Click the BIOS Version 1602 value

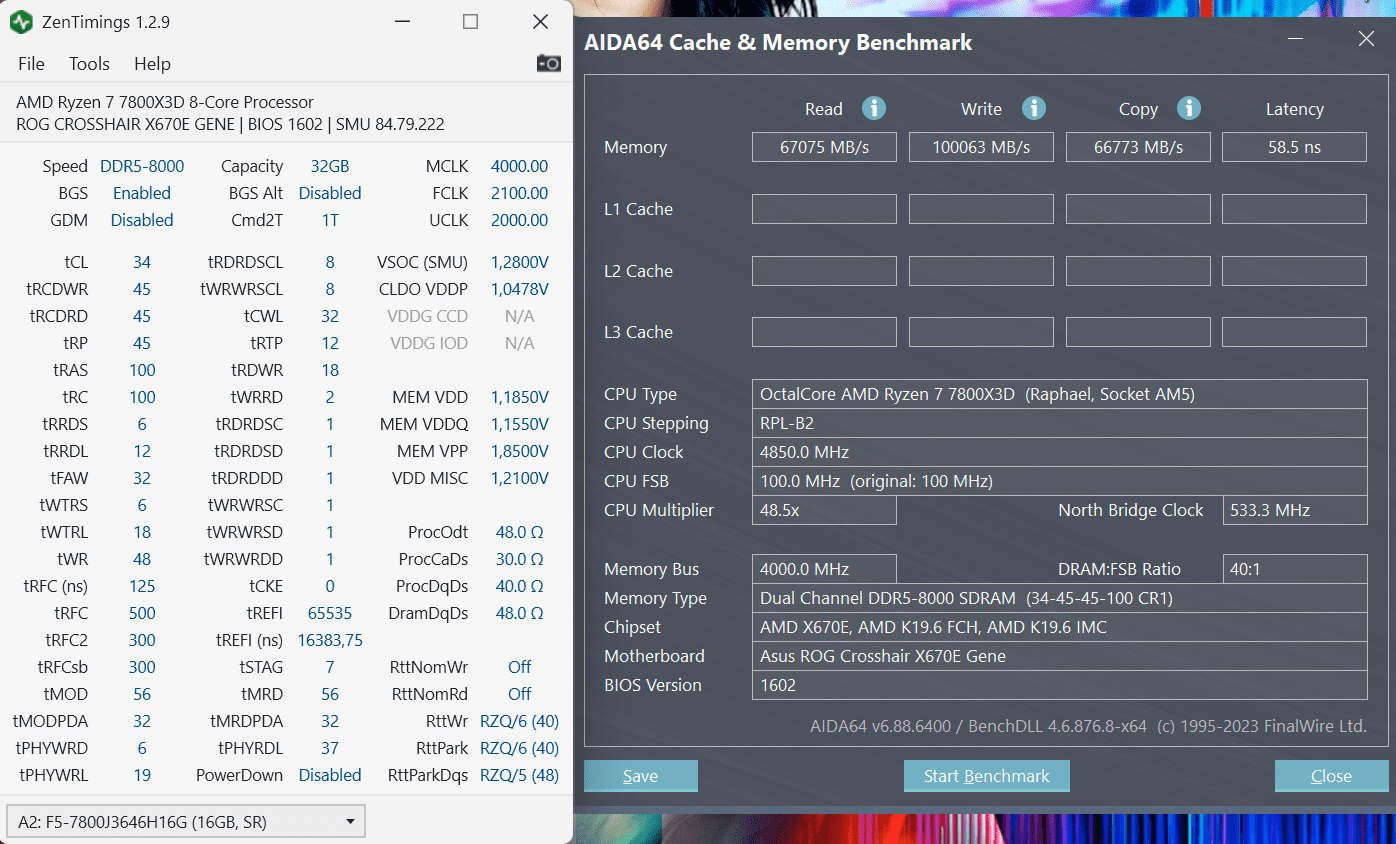[1059, 685]
